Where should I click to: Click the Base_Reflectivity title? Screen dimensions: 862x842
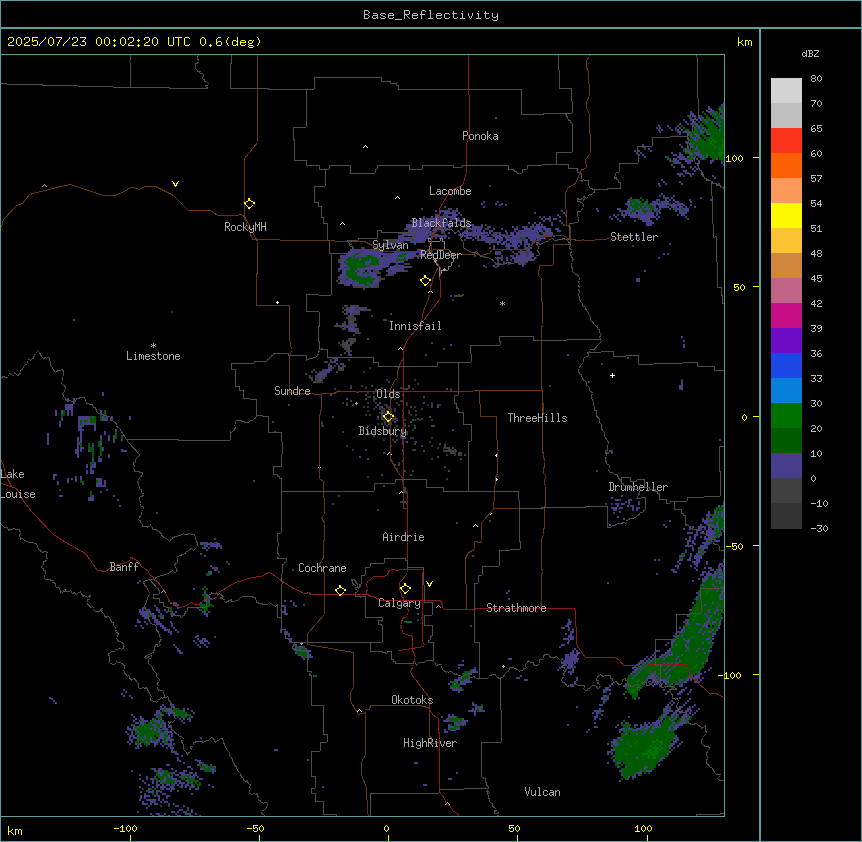click(431, 15)
